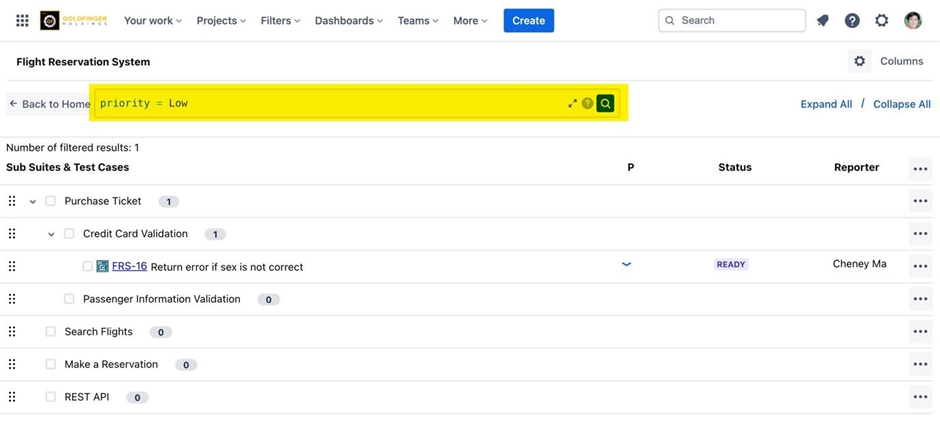
Task: Click the blue Create button
Action: click(x=528, y=21)
